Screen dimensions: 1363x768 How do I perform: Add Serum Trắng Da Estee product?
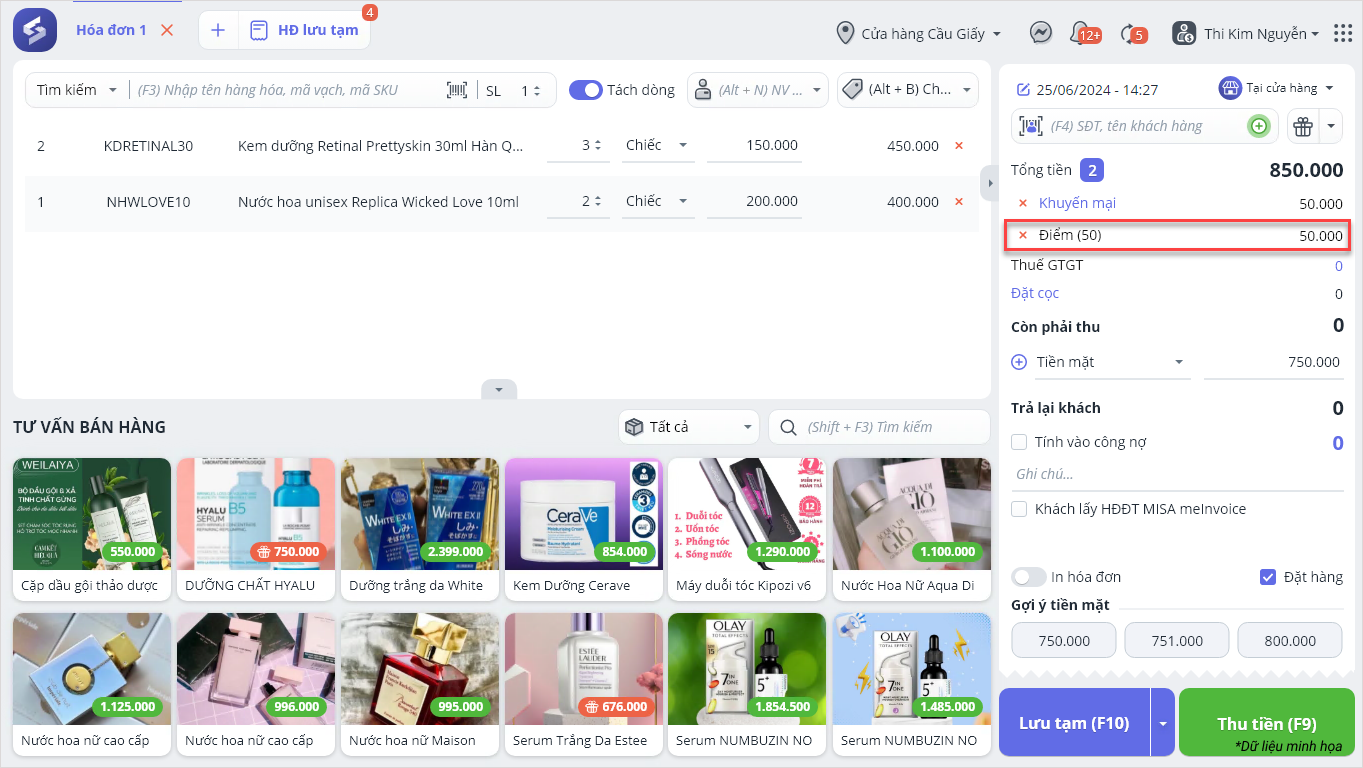click(x=584, y=684)
